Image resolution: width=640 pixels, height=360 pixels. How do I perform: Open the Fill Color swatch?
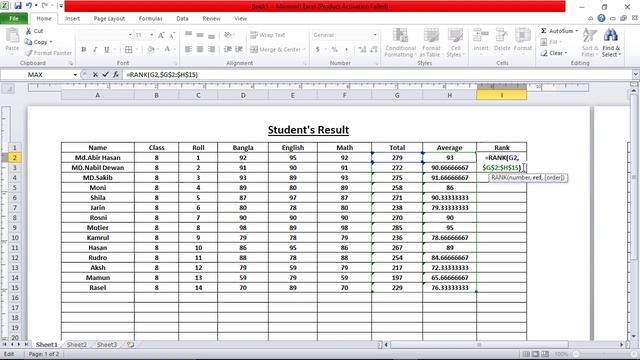[x=151, y=49]
